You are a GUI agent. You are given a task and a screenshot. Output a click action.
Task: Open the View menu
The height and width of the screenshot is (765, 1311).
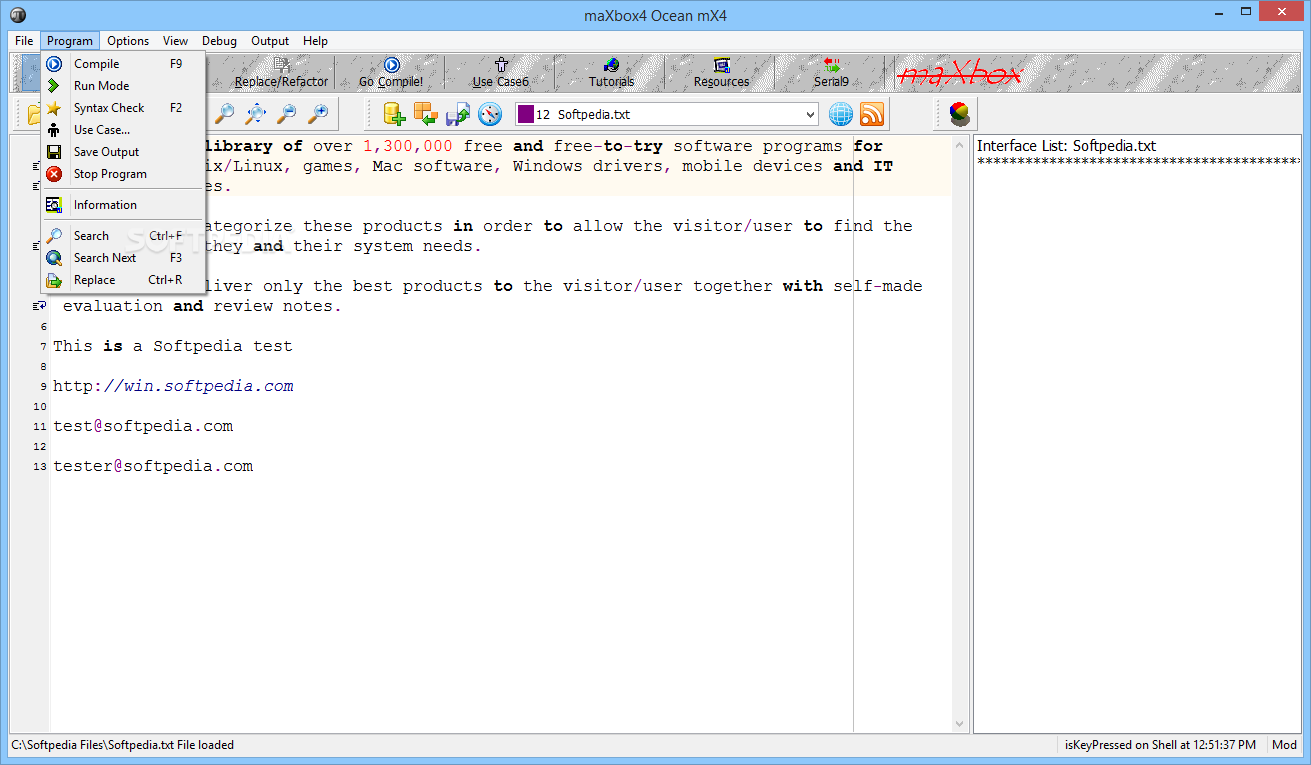tap(176, 41)
